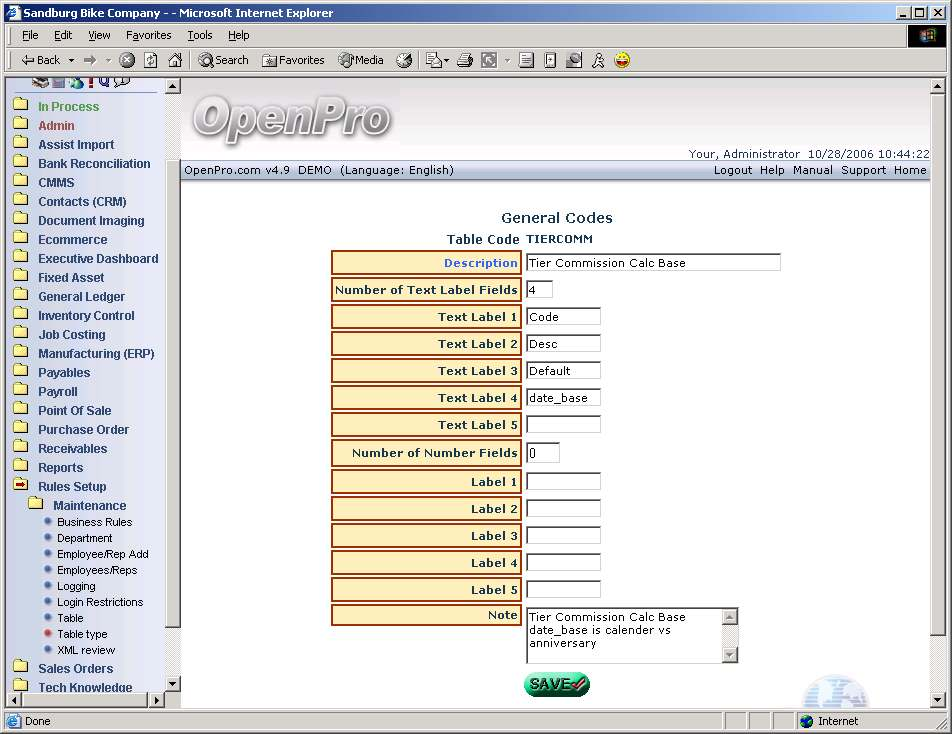This screenshot has height=734, width=952.
Task: Click the green SAVE button
Action: tap(556, 684)
